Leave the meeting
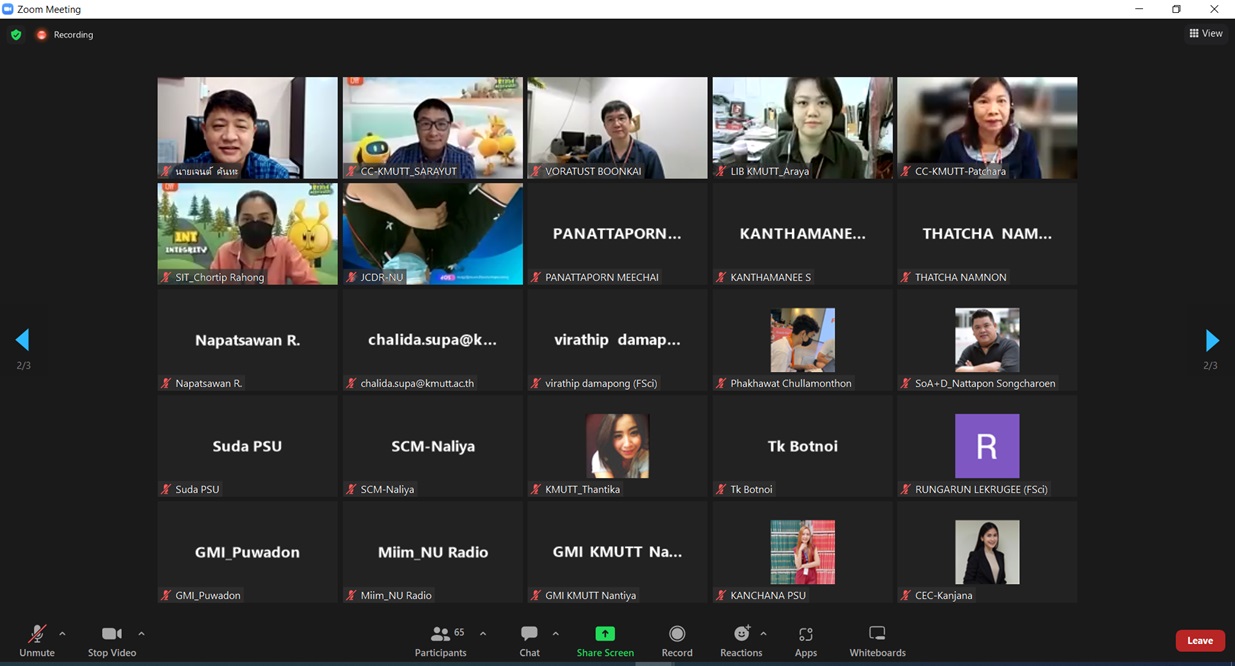1235x666 pixels. coord(1199,640)
